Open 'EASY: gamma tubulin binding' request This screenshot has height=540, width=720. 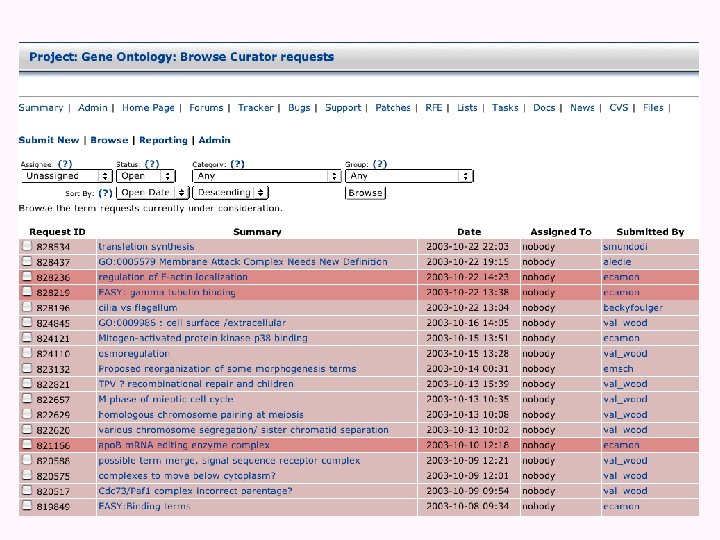pos(167,292)
